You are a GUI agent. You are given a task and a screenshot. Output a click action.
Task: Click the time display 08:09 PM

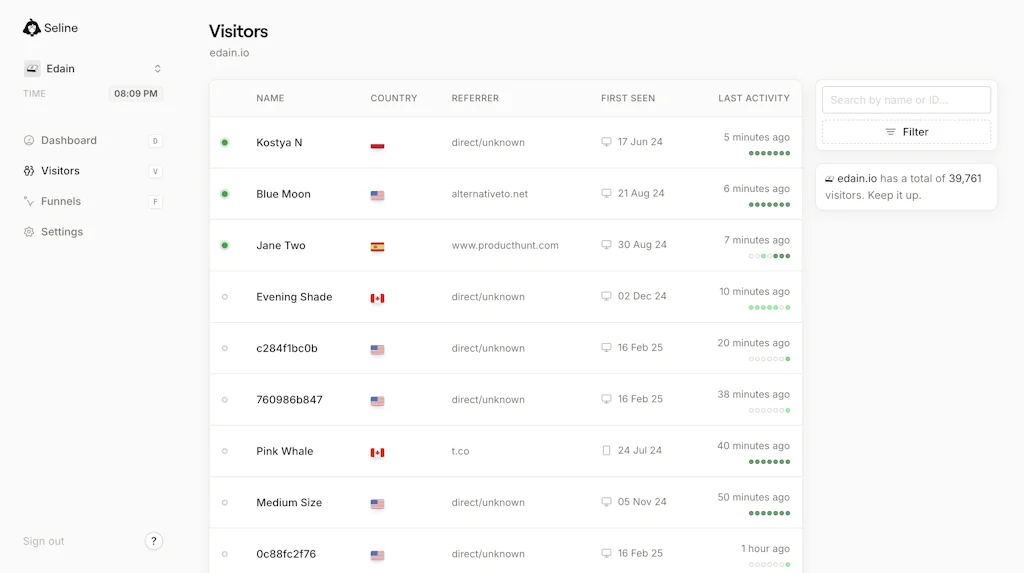136,93
